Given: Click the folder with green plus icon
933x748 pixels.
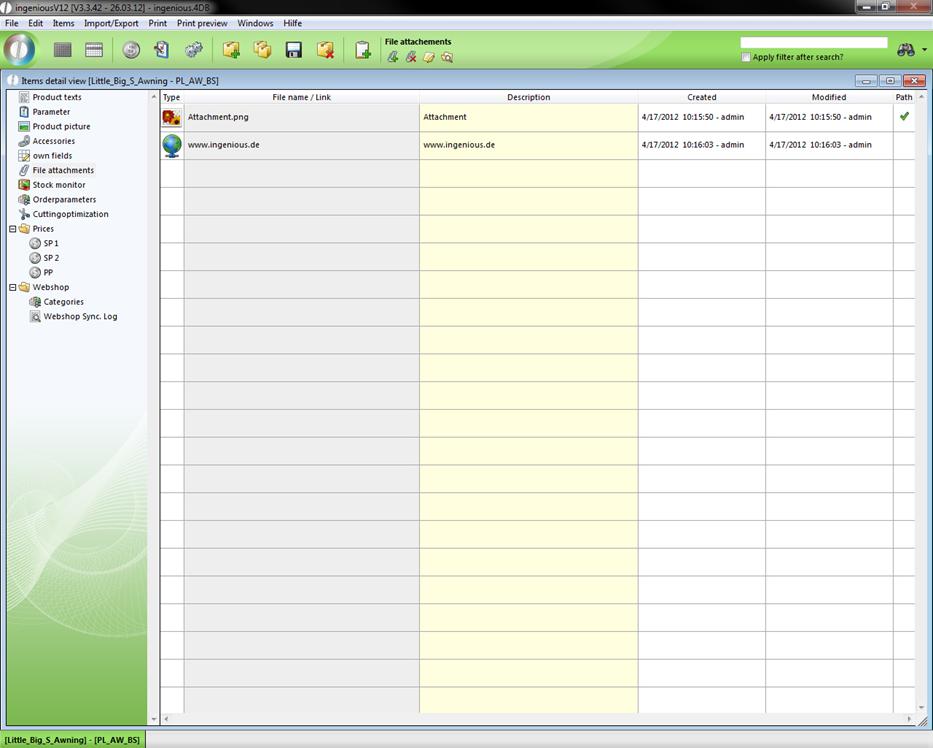Looking at the screenshot, I should pos(231,50).
